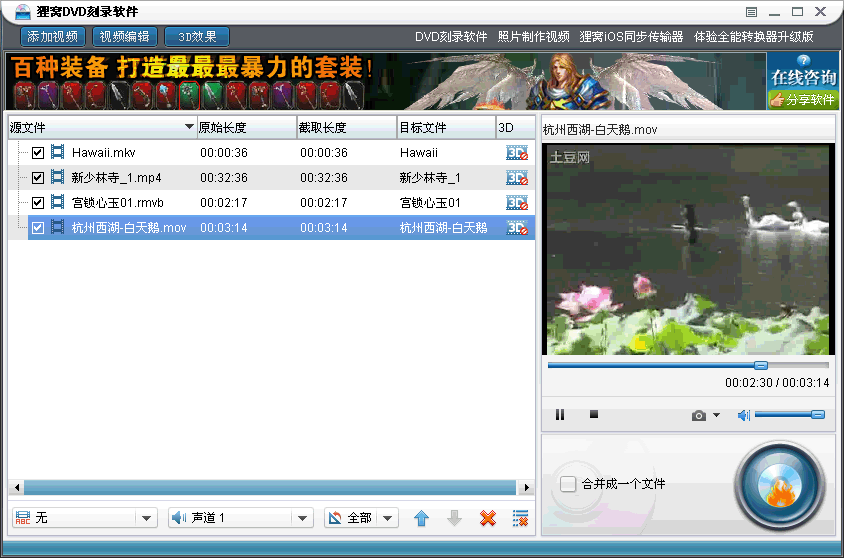
Task: Click the application logo in the title bar
Action: [x=22, y=11]
